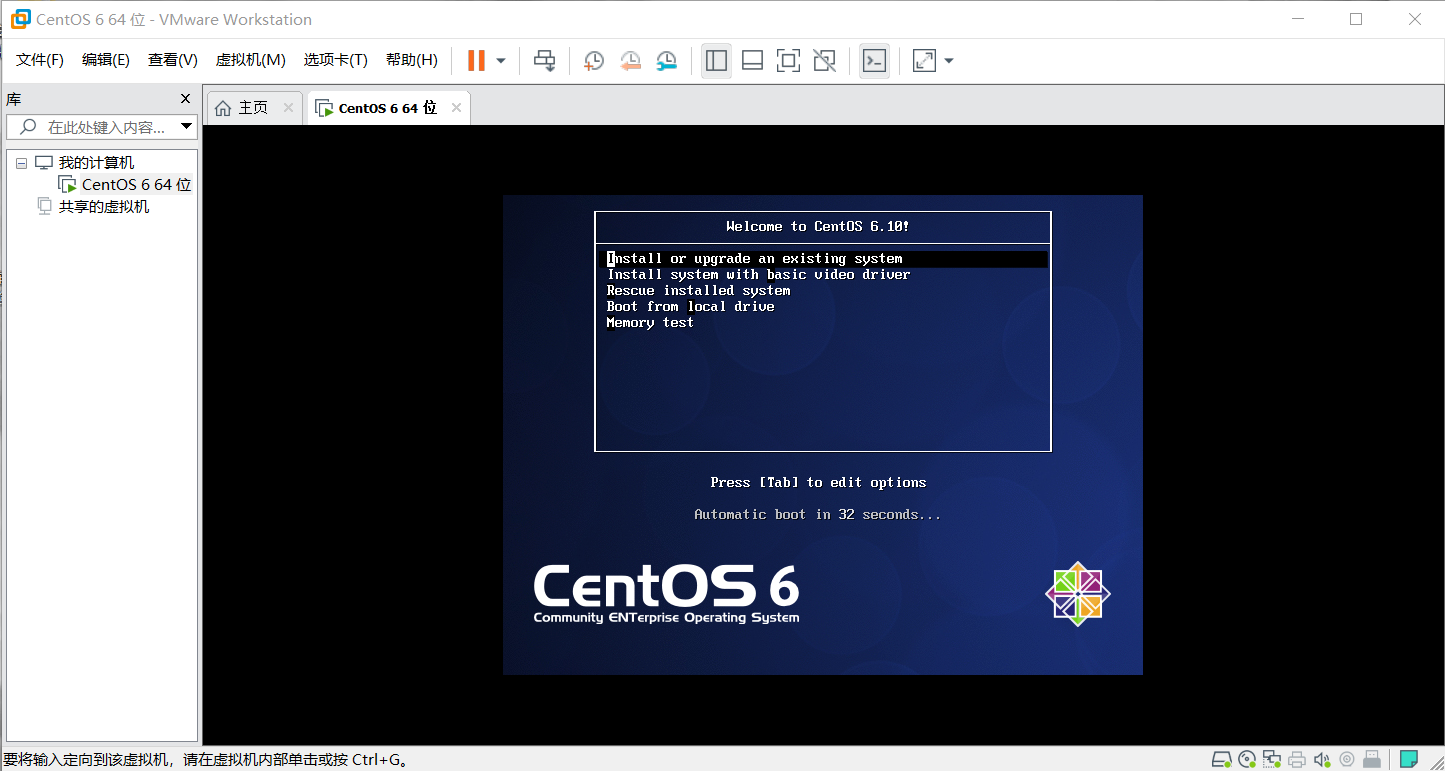1445x771 pixels.
Task: Click the home icon on the 主页 tab
Action: tap(223, 108)
